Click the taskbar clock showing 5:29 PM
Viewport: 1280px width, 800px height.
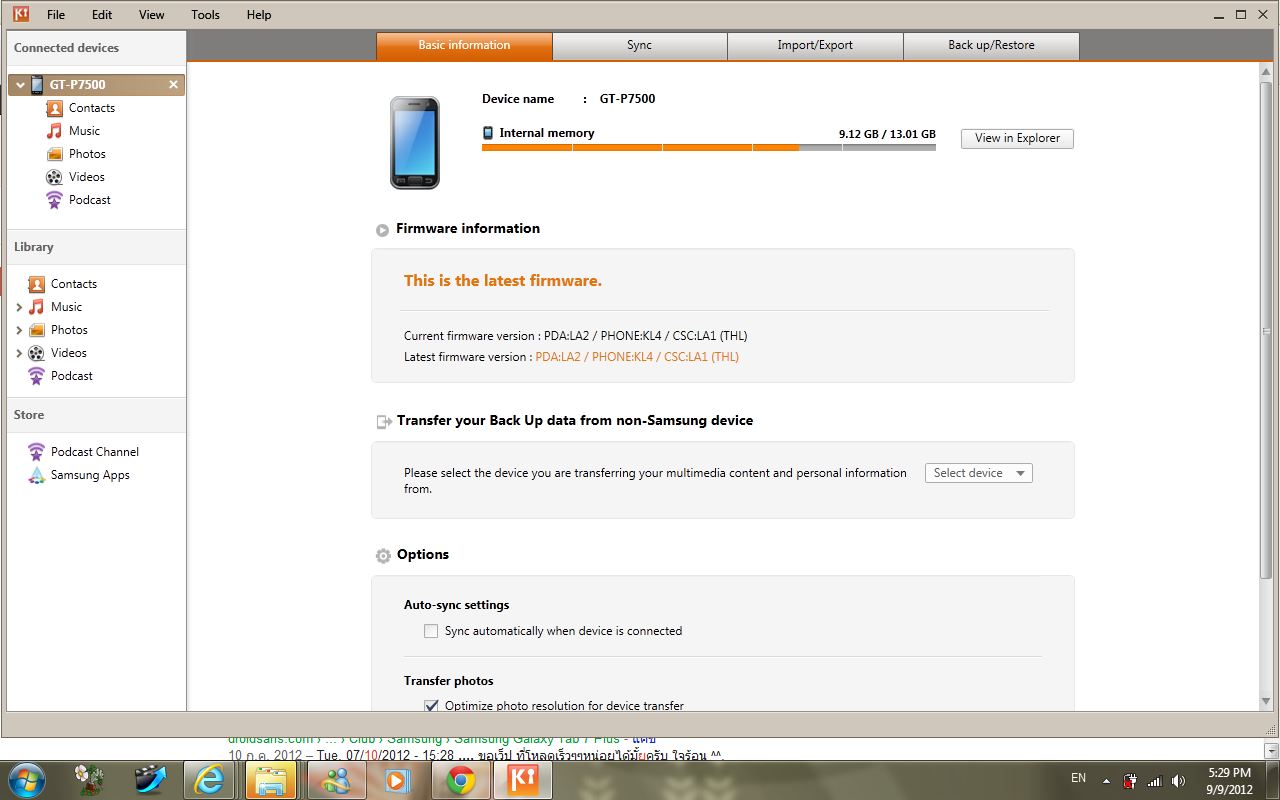pyautogui.click(x=1229, y=780)
